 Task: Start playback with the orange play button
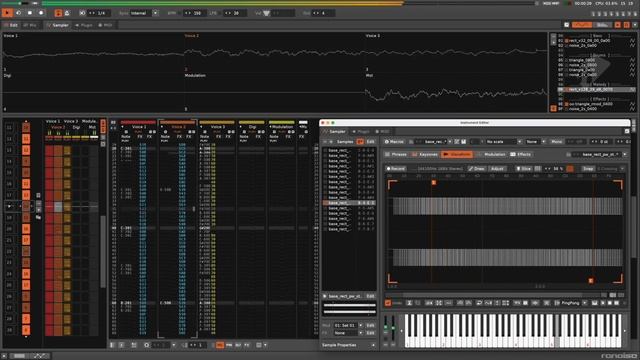(7, 13)
